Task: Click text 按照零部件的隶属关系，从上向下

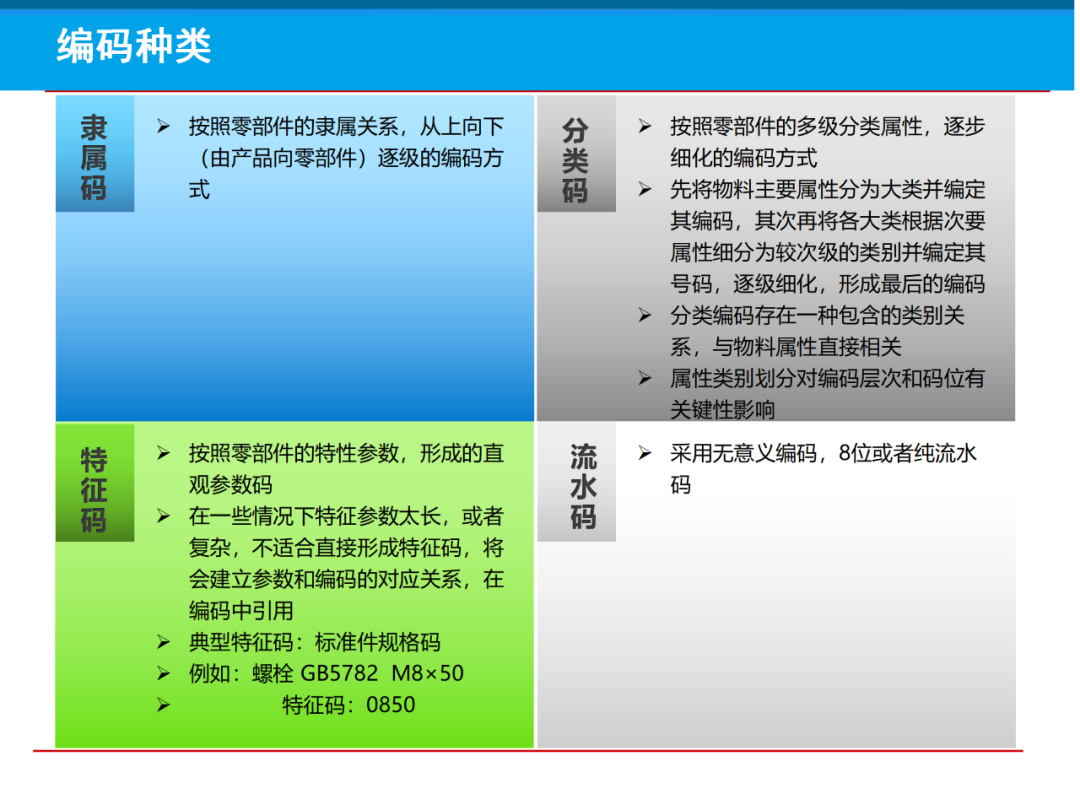Action: pos(346,127)
